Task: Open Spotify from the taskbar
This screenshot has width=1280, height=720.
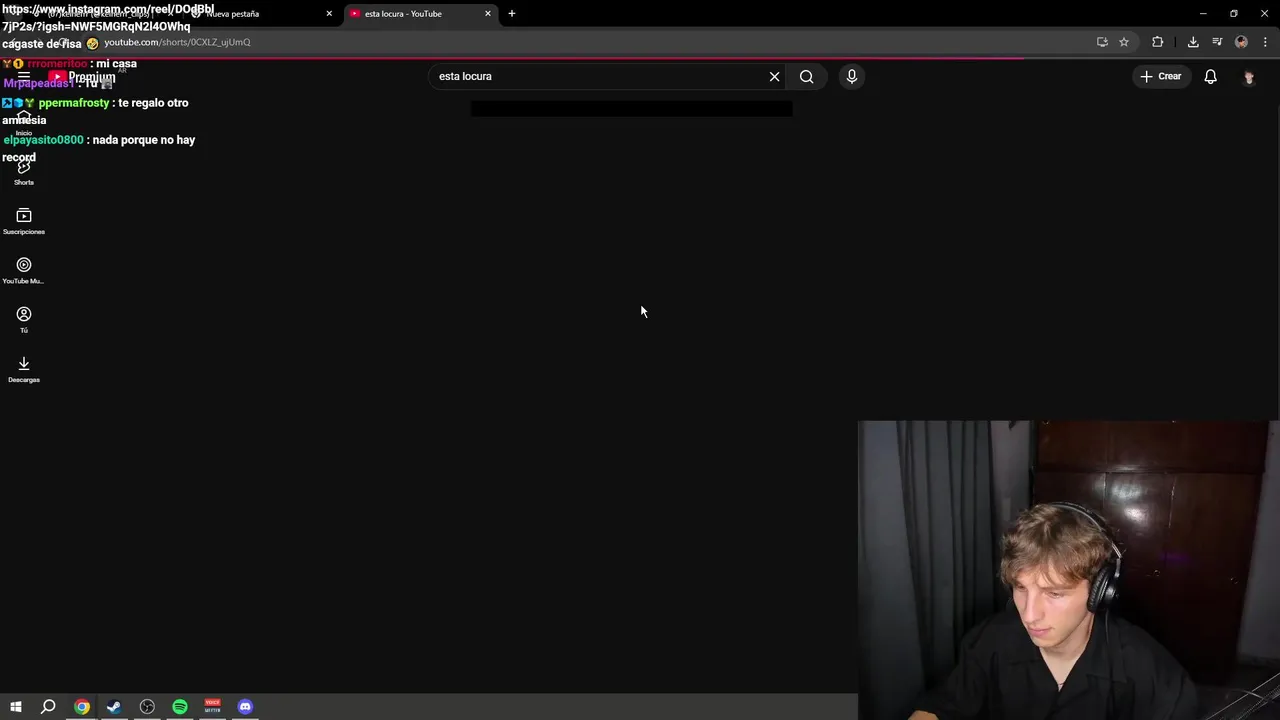Action: pos(180,707)
